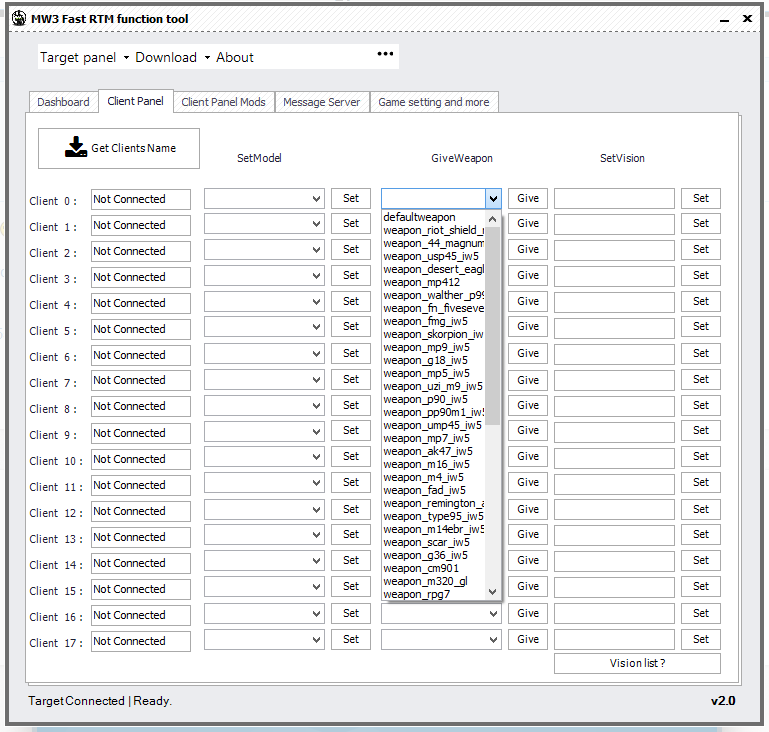The width and height of the screenshot is (769, 732).
Task: Click the Vision list ? button
Action: point(637,663)
